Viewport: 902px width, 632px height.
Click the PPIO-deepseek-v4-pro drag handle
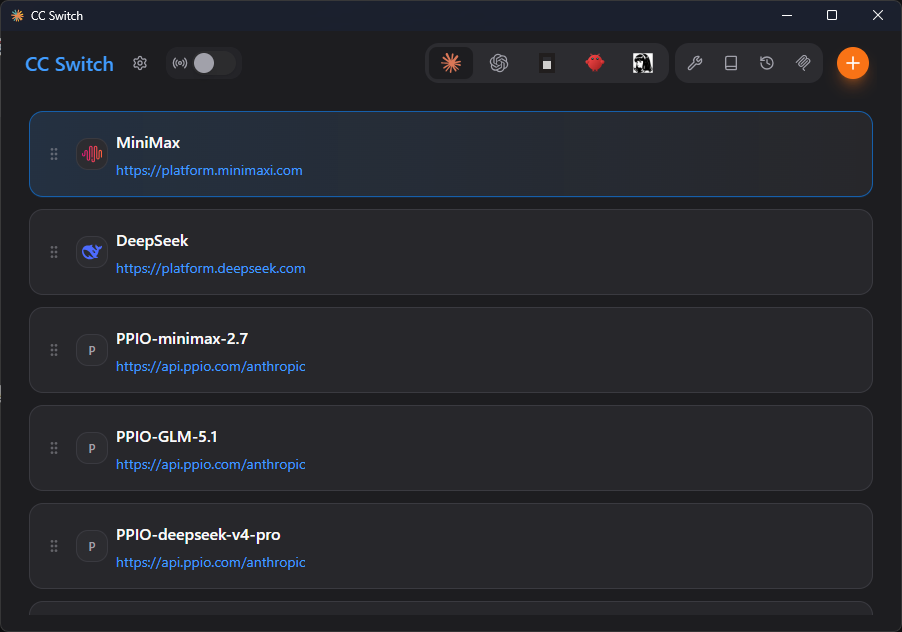pos(53,546)
